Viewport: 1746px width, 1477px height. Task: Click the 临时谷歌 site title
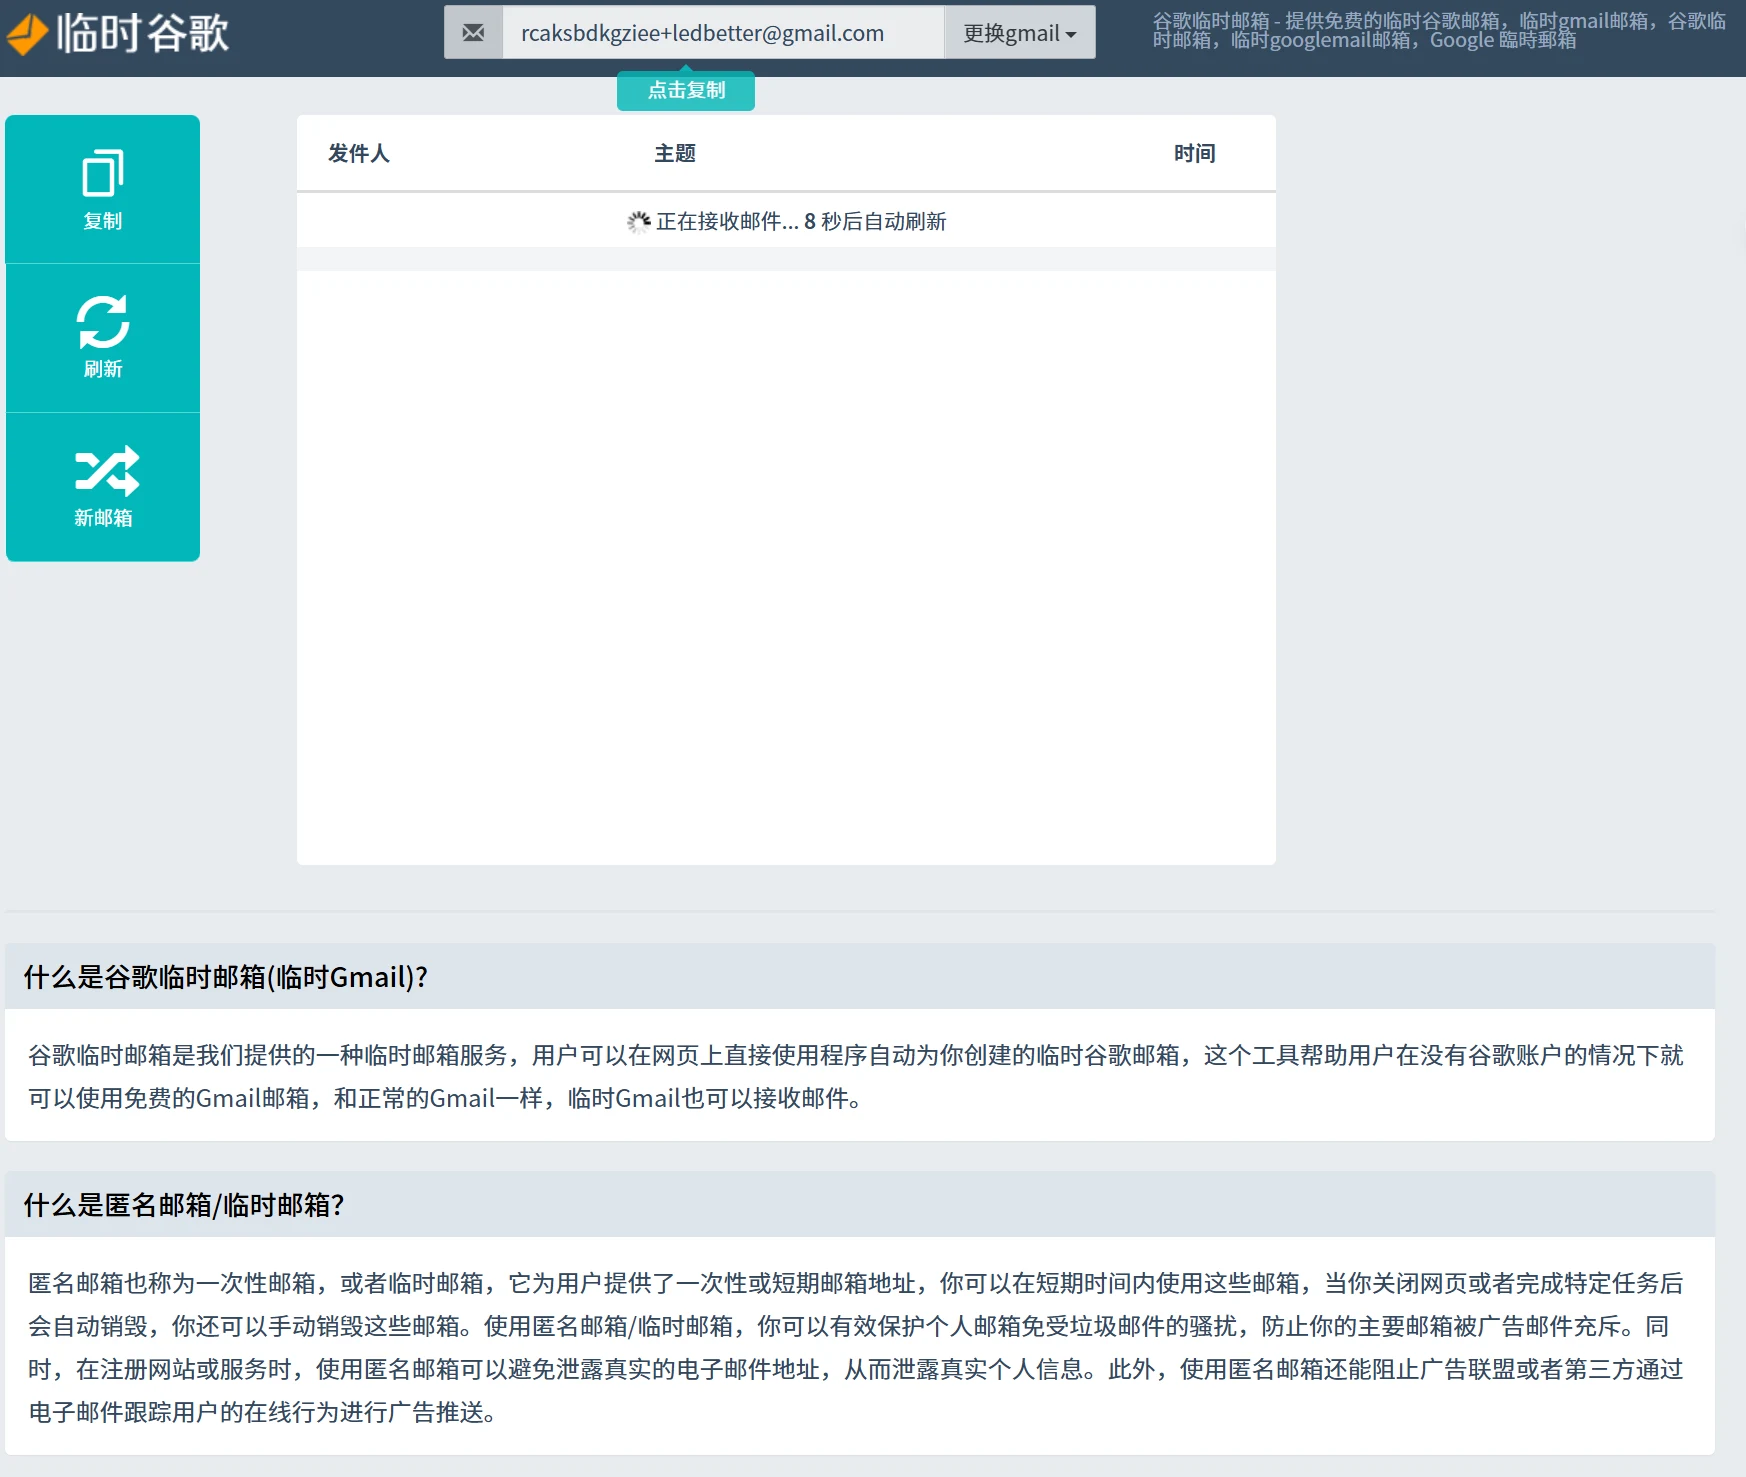pyautogui.click(x=143, y=33)
